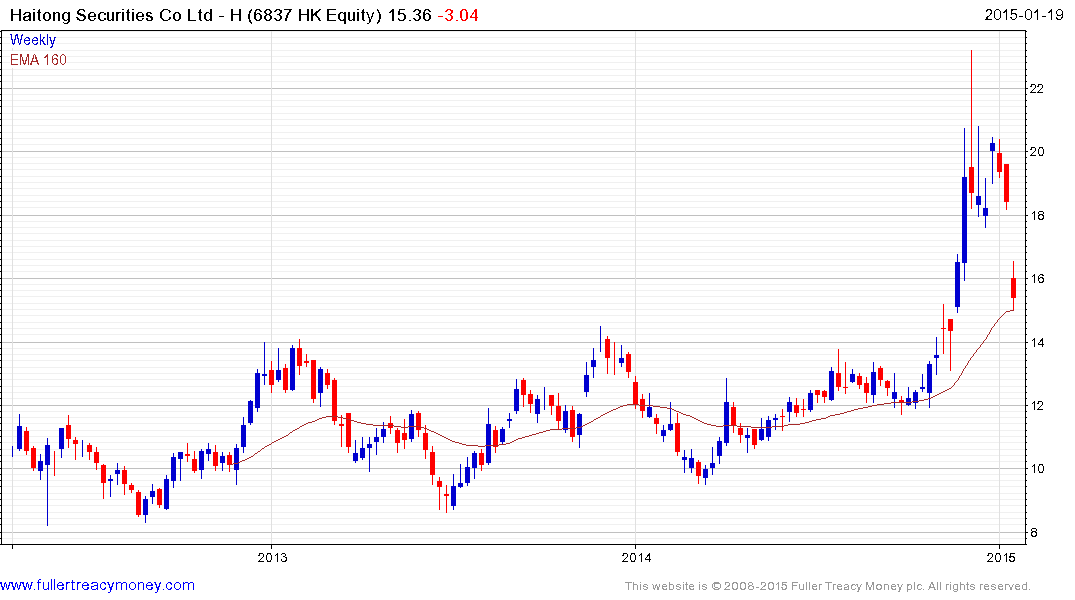Click the 22 price axis label
Viewport: 1075px width, 600px height.
[x=1037, y=88]
